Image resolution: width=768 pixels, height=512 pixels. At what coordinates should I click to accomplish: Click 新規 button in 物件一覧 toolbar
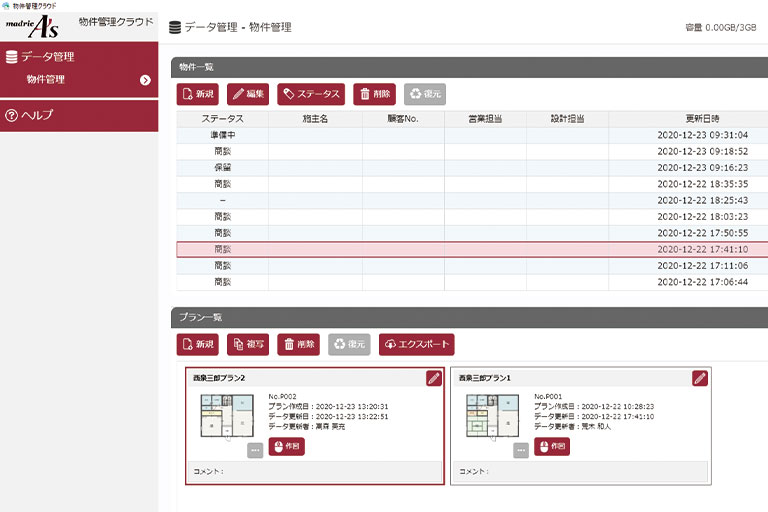197,94
